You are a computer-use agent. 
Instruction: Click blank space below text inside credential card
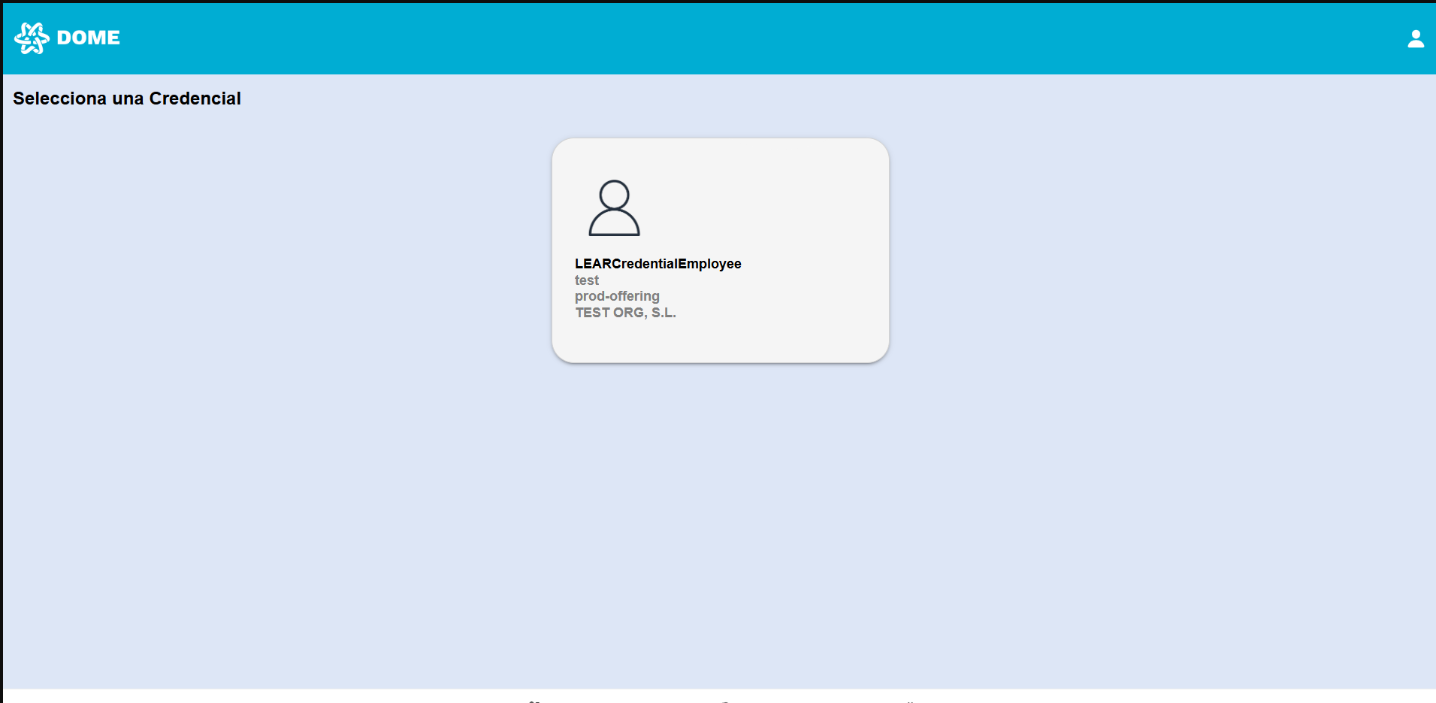pyautogui.click(x=700, y=340)
